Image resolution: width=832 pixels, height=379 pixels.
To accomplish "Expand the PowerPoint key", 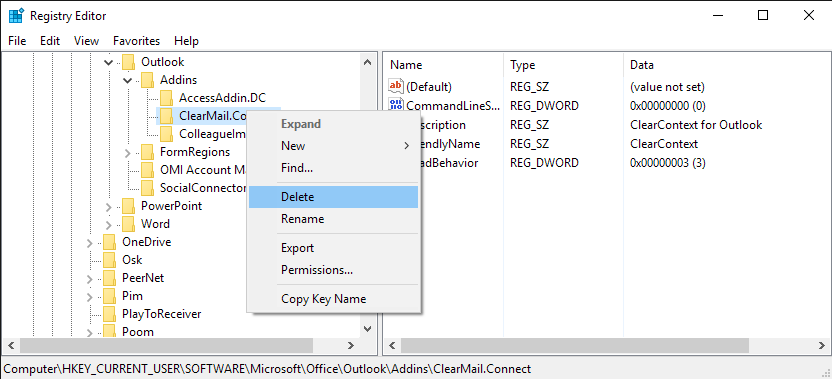I will click(x=108, y=206).
